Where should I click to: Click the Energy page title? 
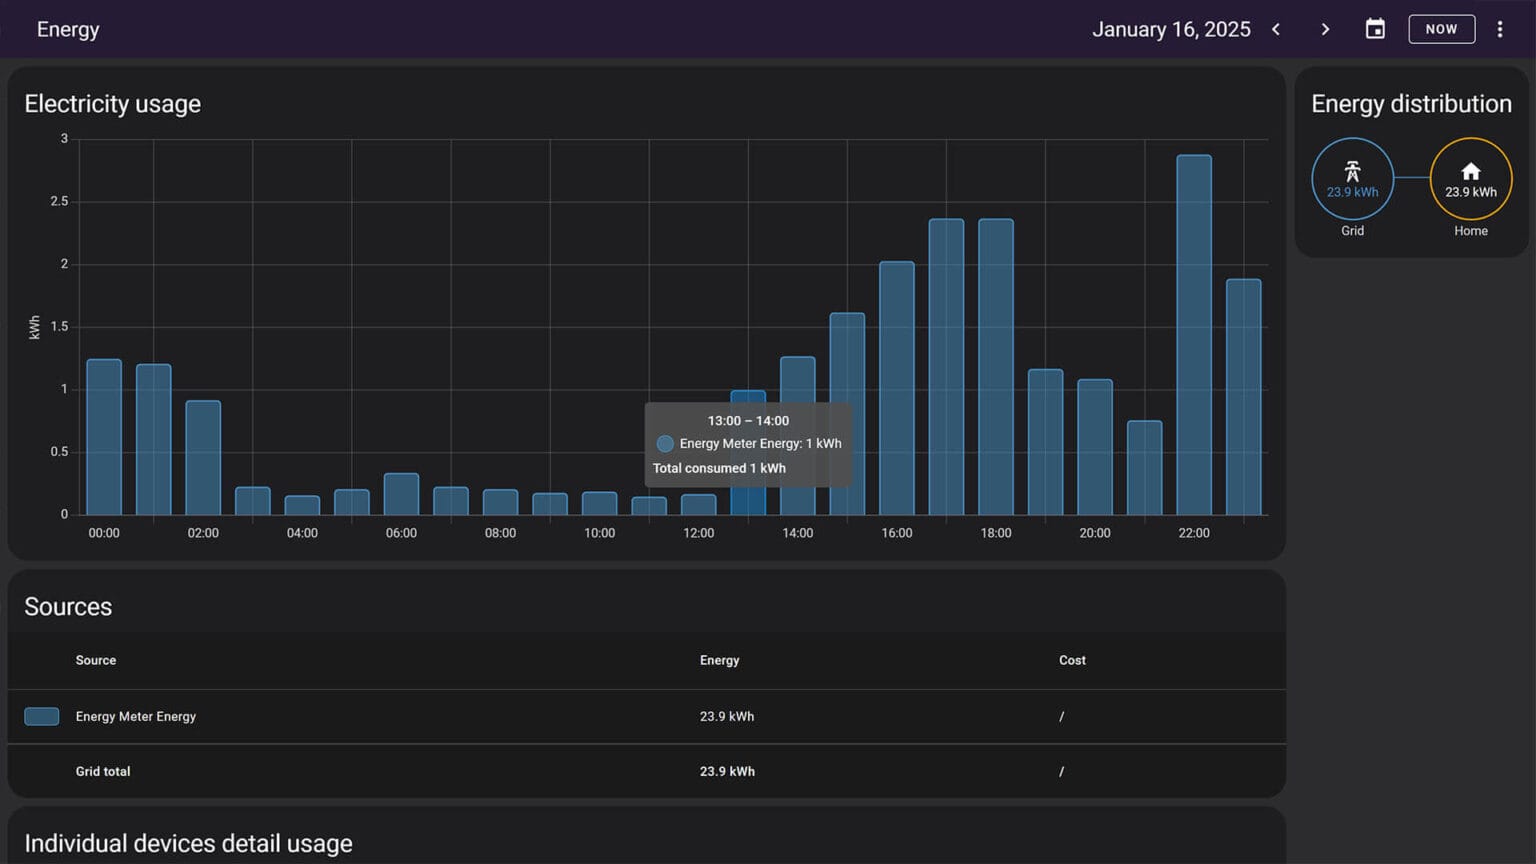pyautogui.click(x=68, y=29)
